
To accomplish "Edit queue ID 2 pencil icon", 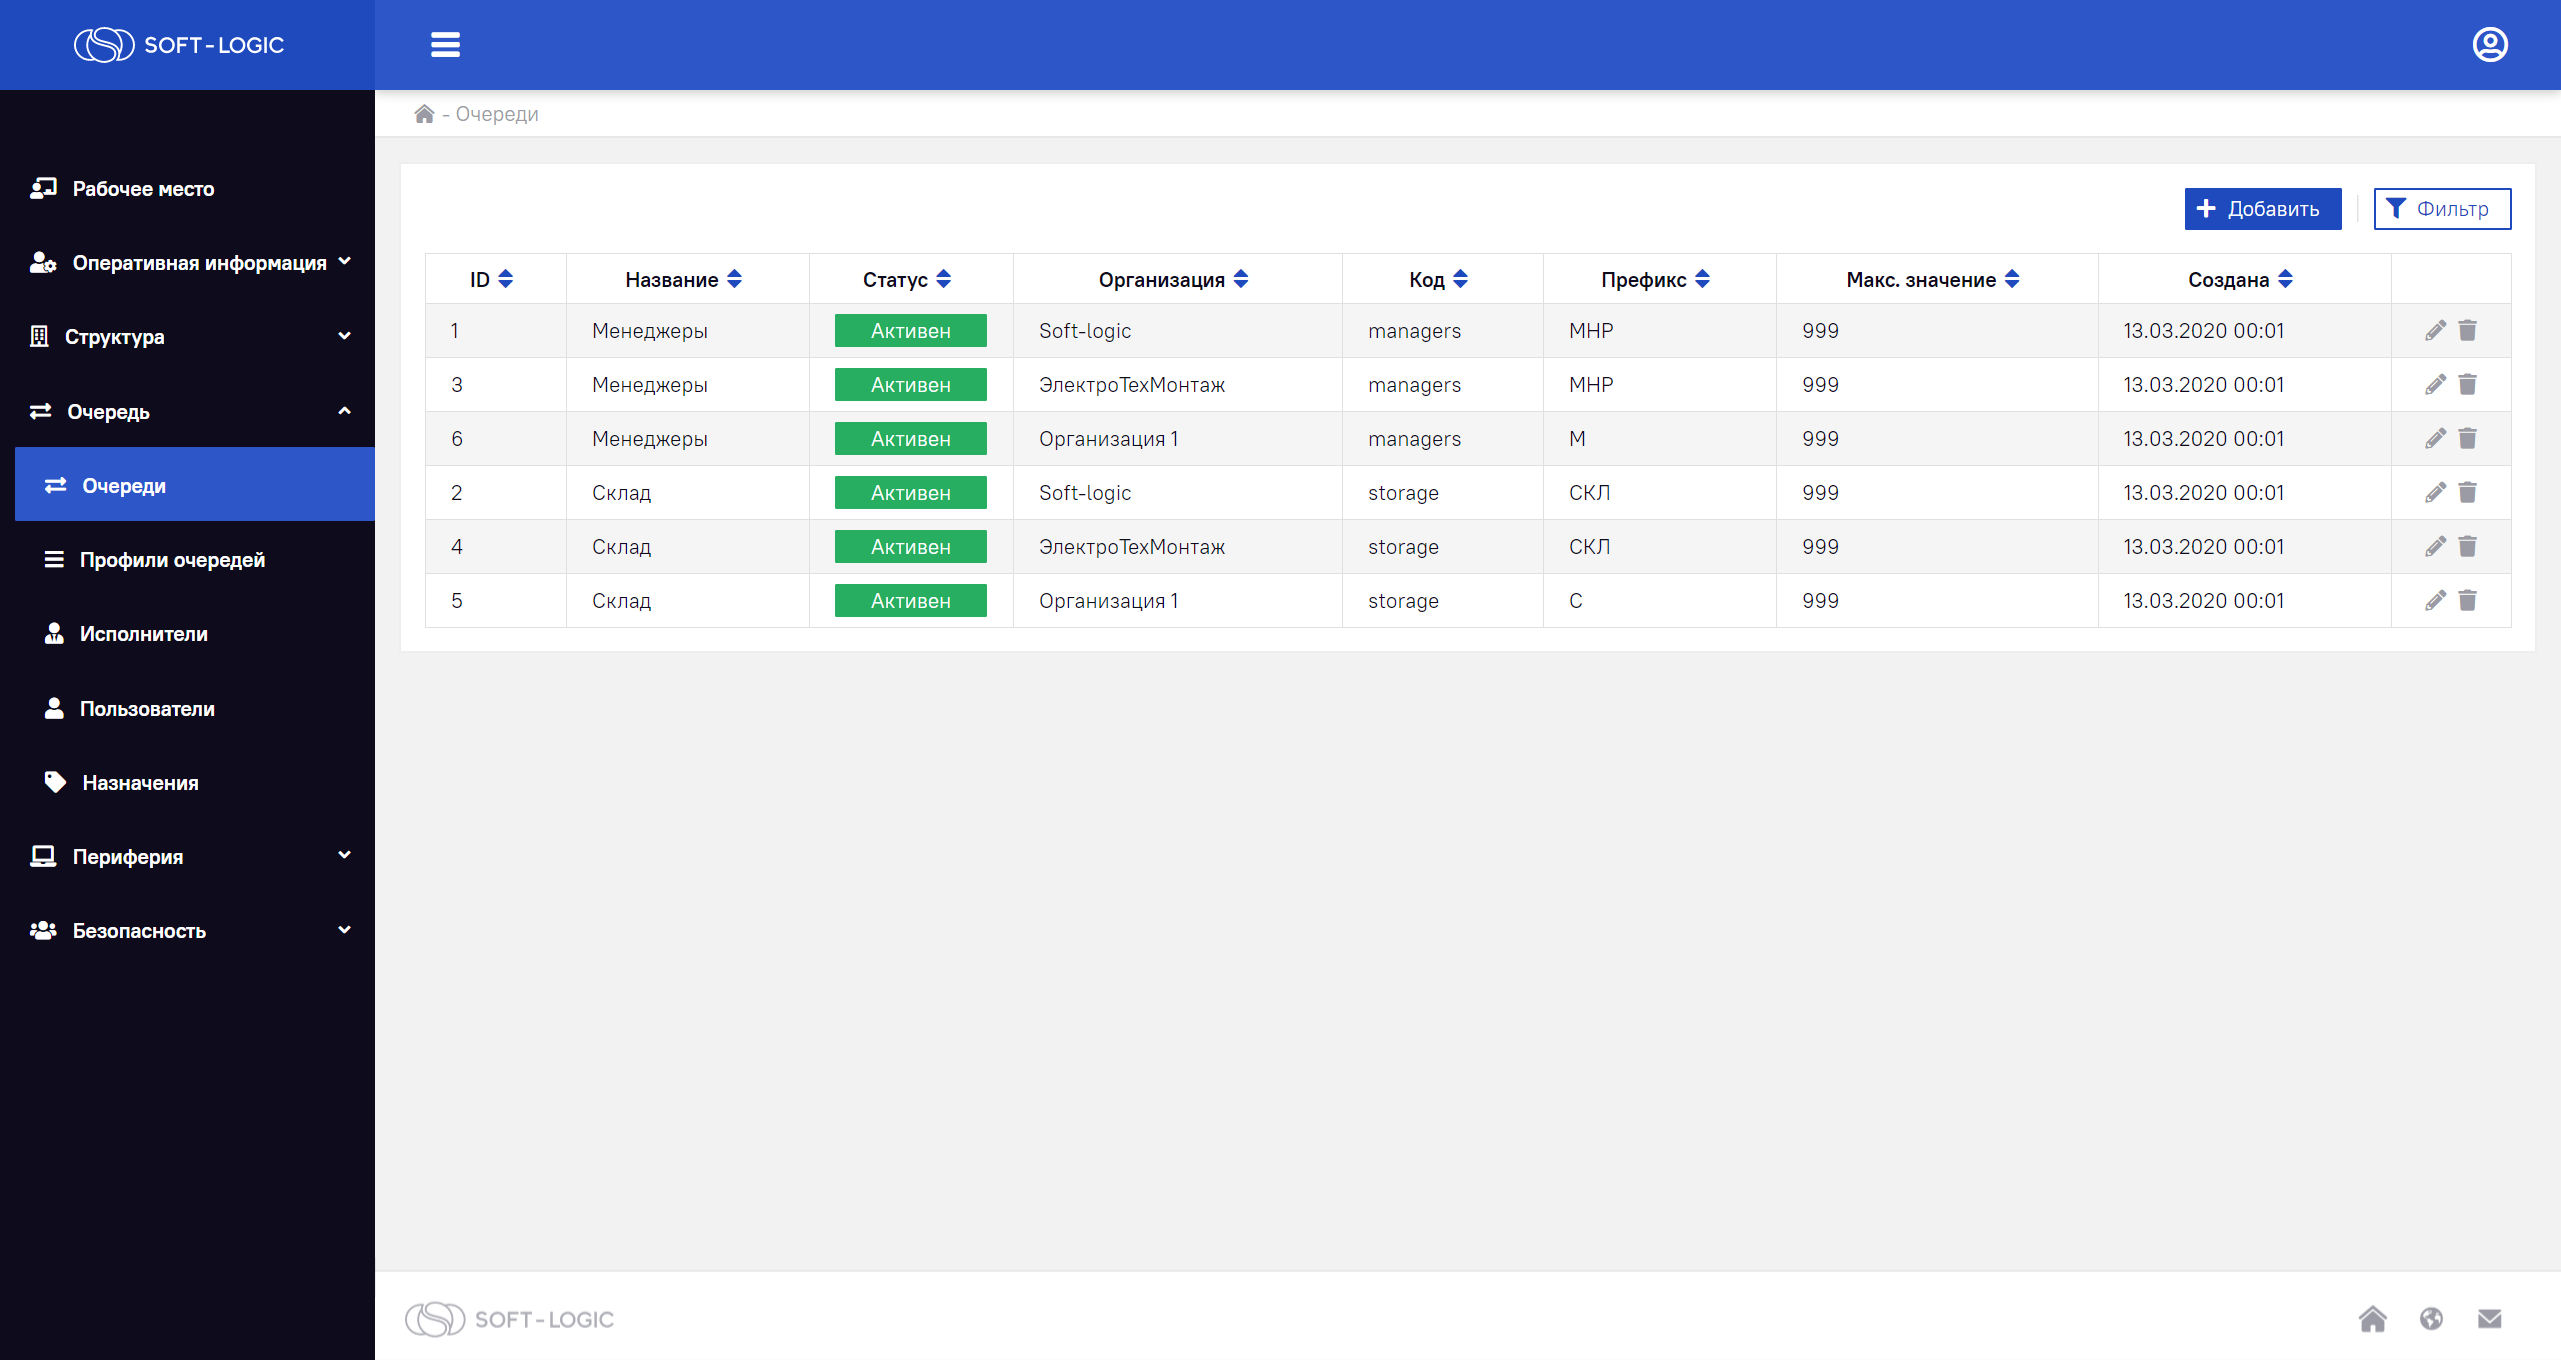I will tap(2435, 493).
